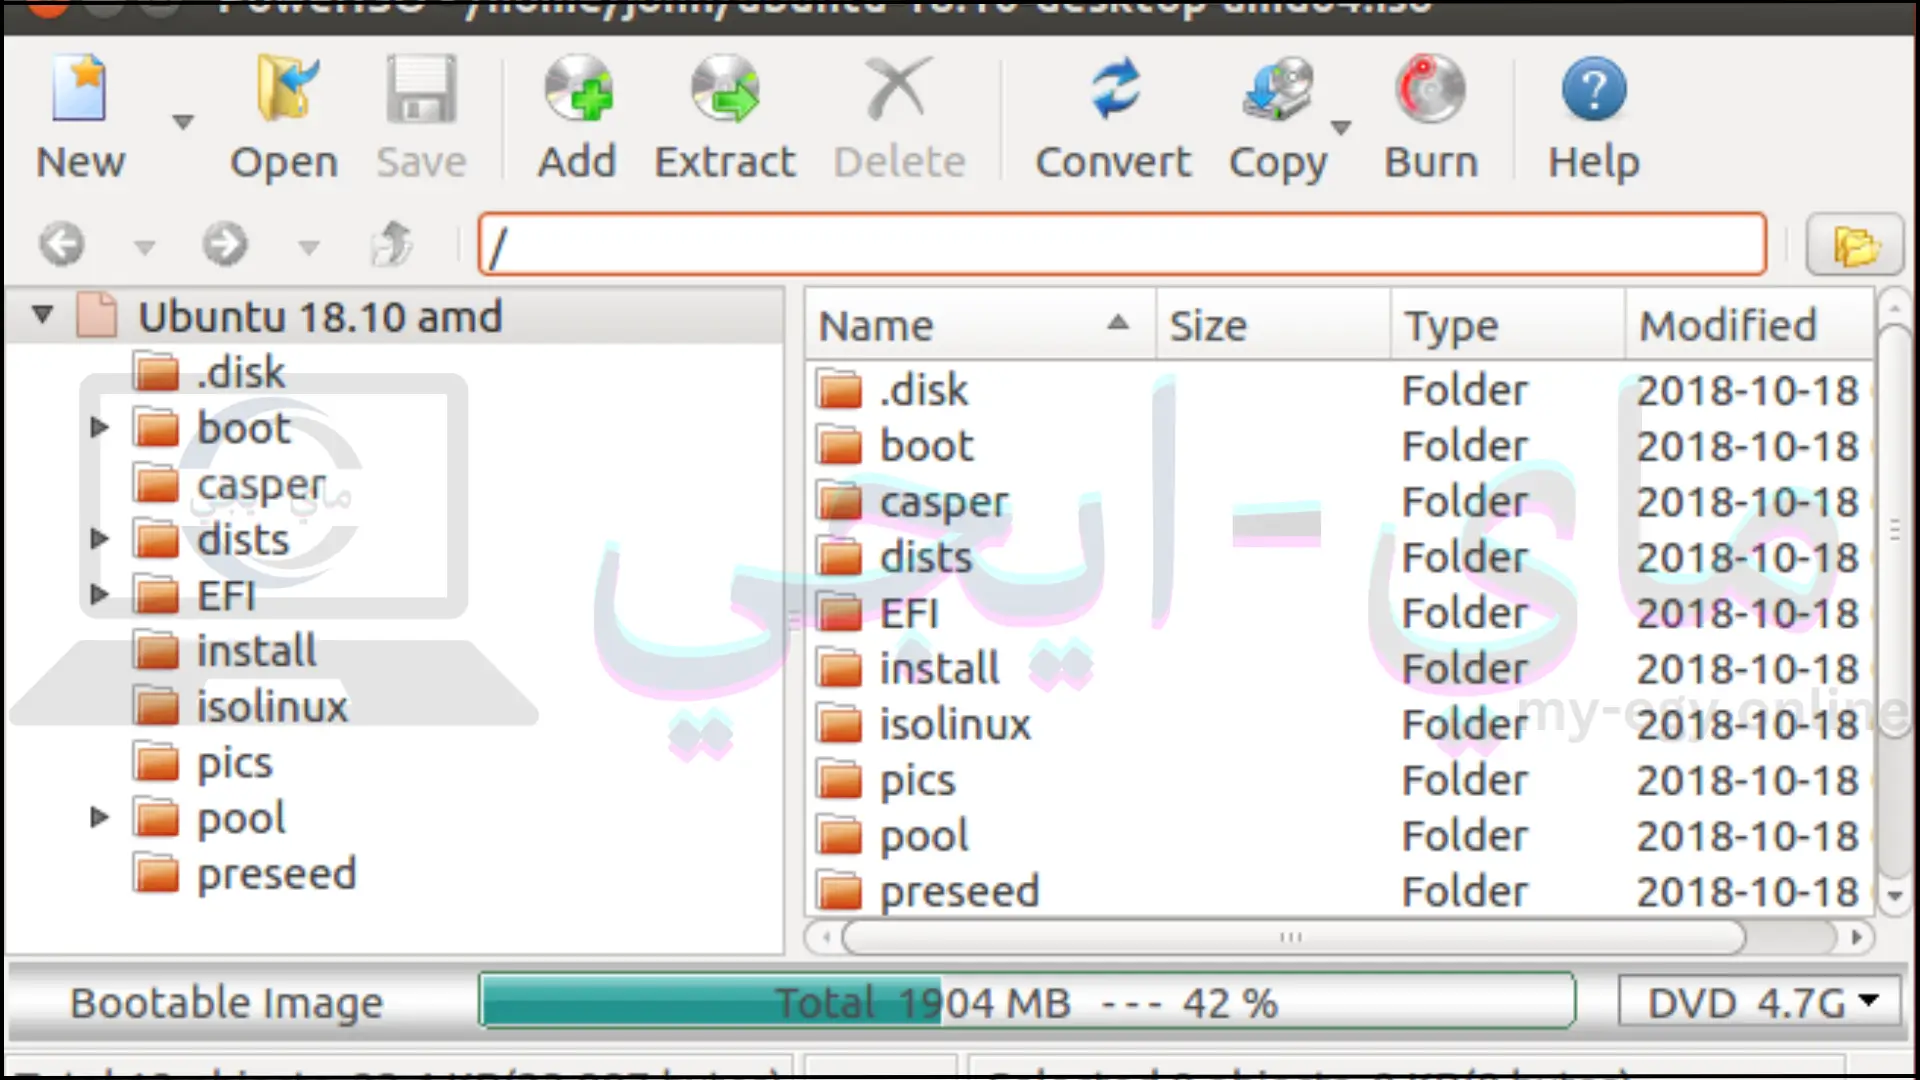Select pool folder in the tree
Screen dimensions: 1920x1080
241,819
